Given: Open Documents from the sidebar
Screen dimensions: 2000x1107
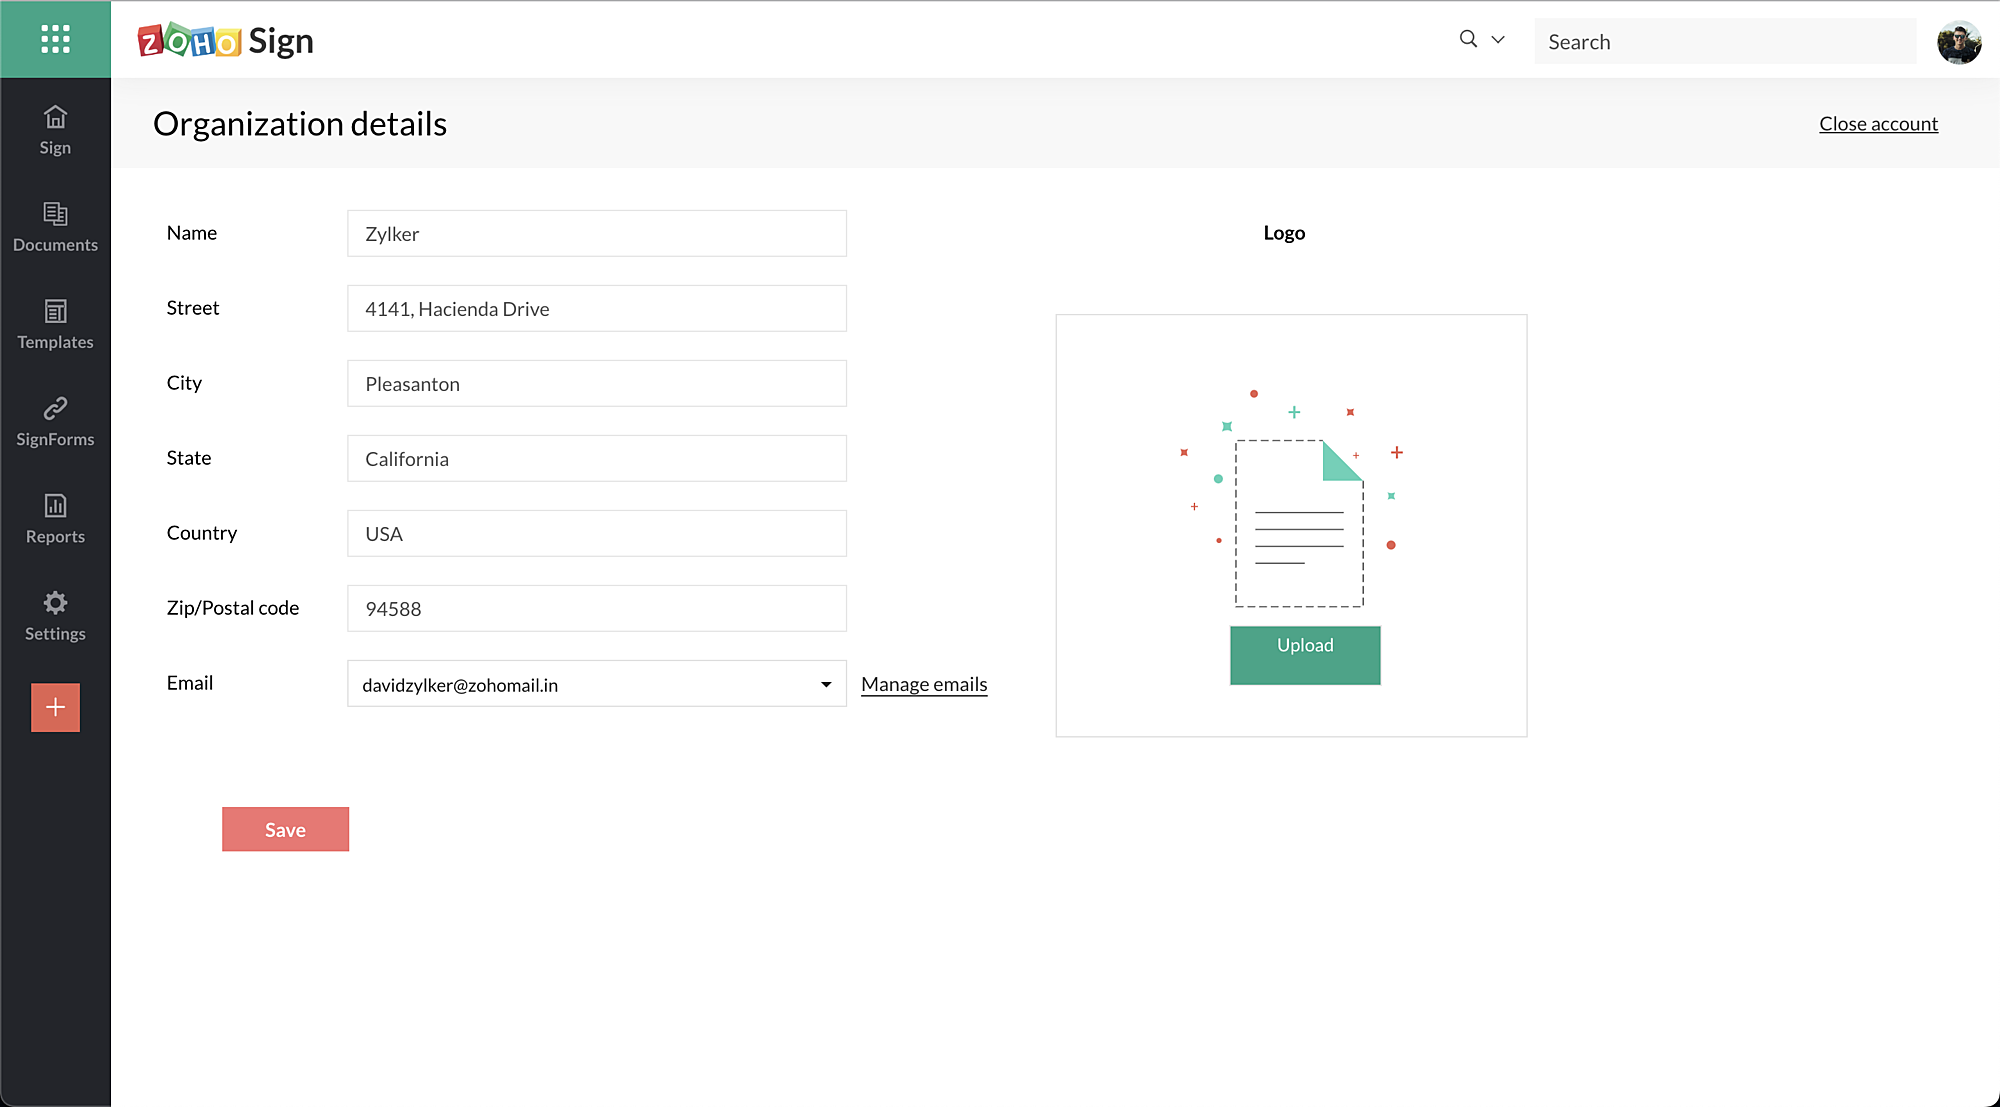Looking at the screenshot, I should click(55, 227).
